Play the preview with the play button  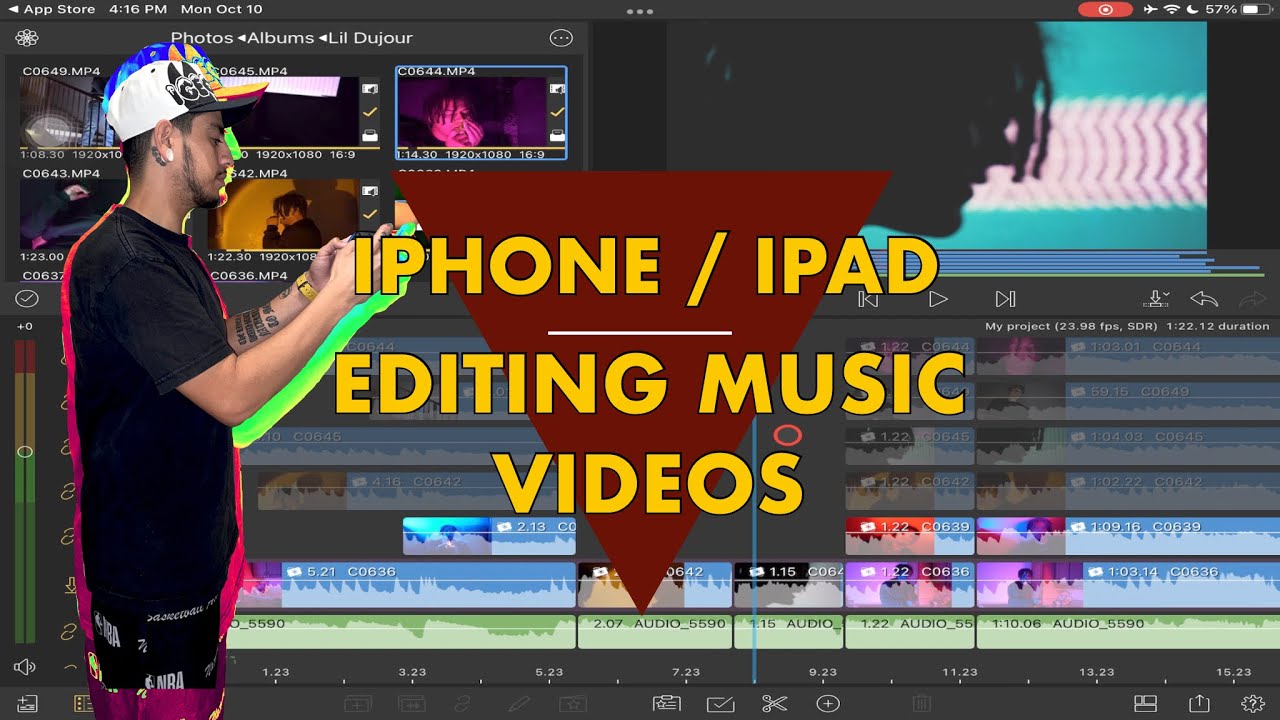(938, 299)
